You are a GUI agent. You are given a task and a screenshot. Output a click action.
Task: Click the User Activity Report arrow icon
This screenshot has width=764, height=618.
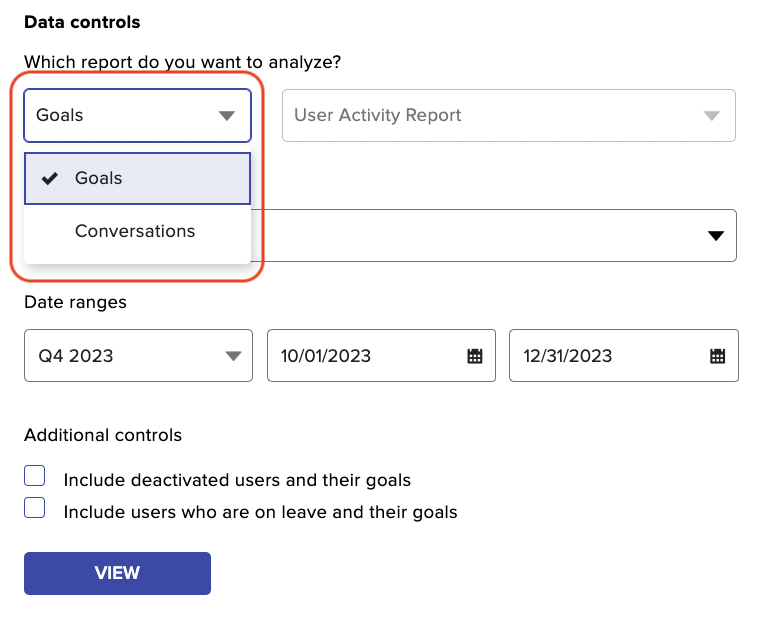711,116
